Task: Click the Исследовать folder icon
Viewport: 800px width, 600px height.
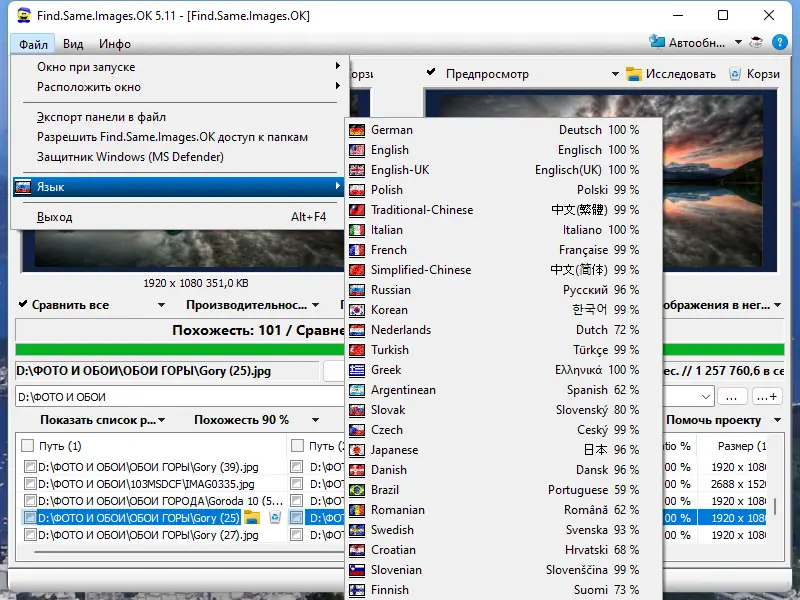Action: pyautogui.click(x=633, y=74)
